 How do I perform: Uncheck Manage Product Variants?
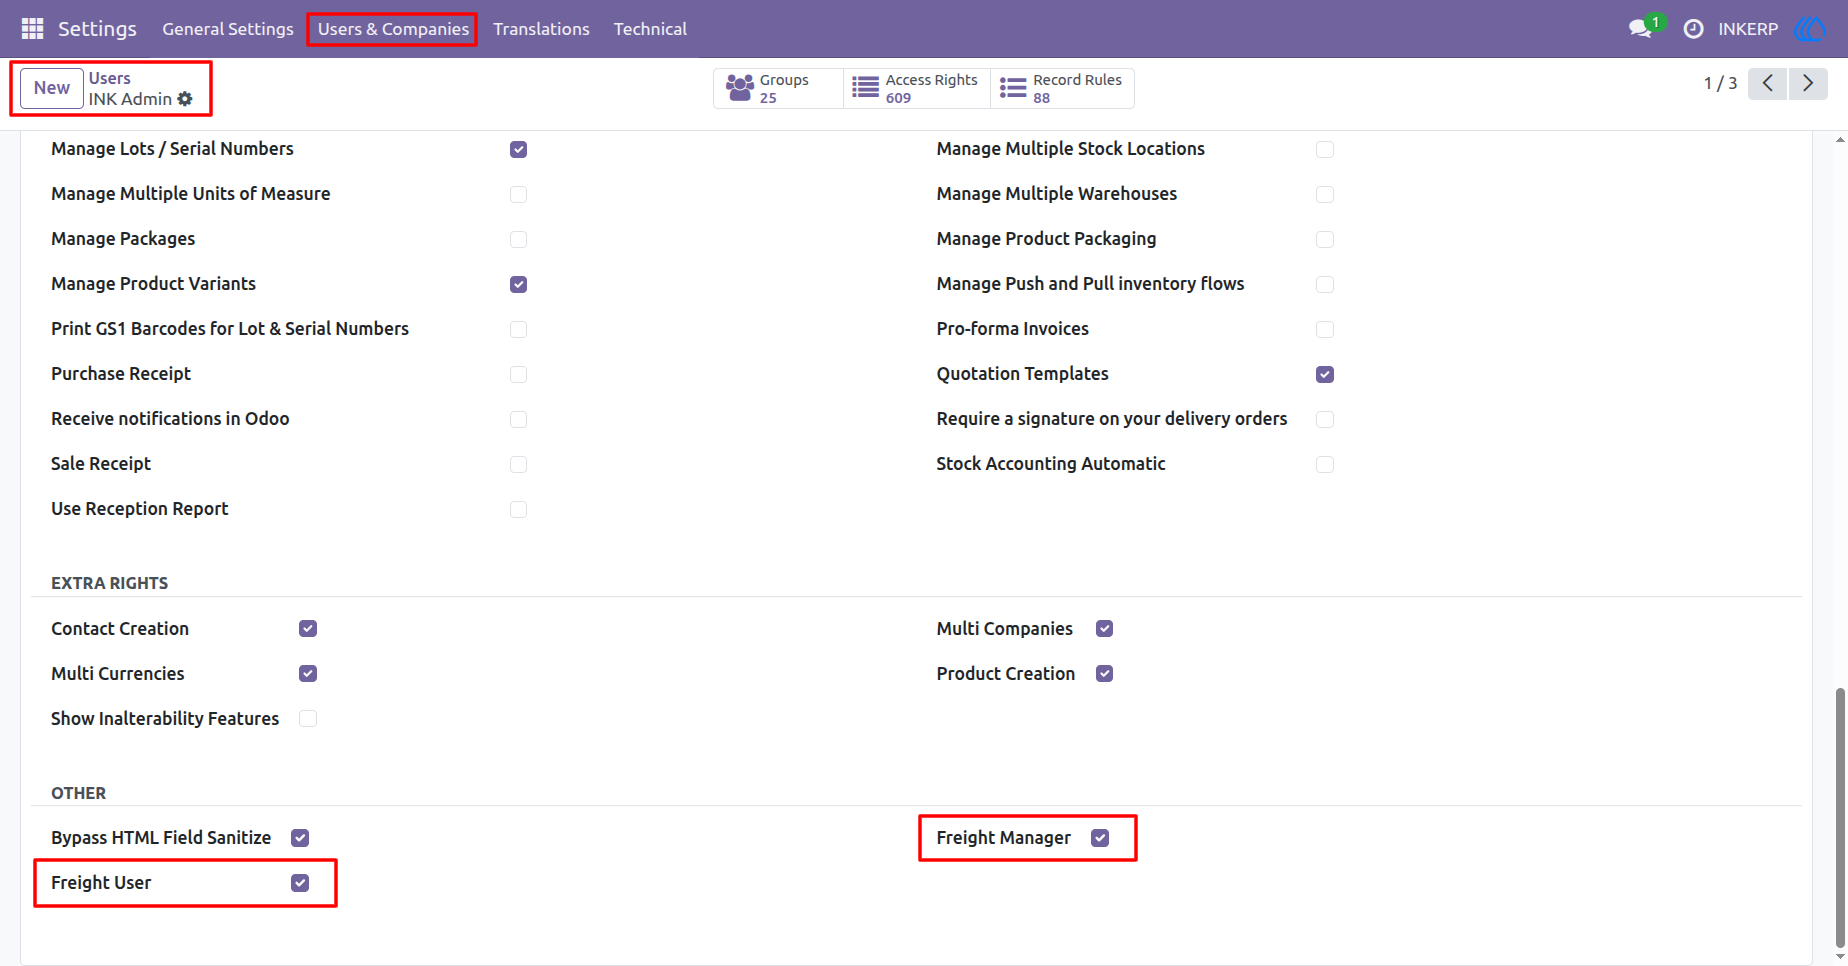click(x=518, y=284)
